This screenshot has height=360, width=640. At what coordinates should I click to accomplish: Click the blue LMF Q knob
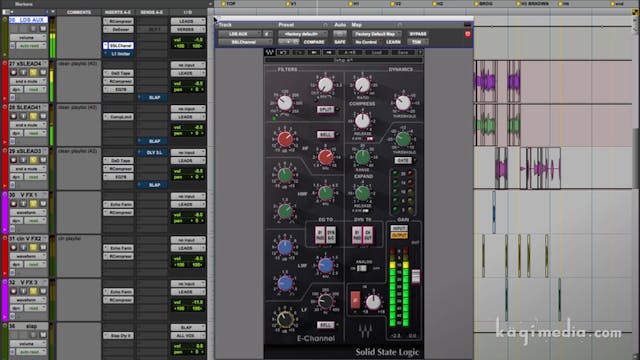285,283
